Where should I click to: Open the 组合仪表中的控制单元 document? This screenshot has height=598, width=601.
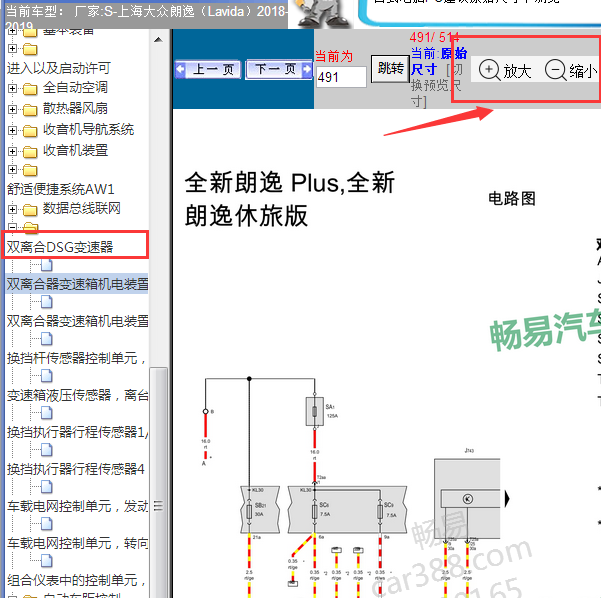(77, 580)
